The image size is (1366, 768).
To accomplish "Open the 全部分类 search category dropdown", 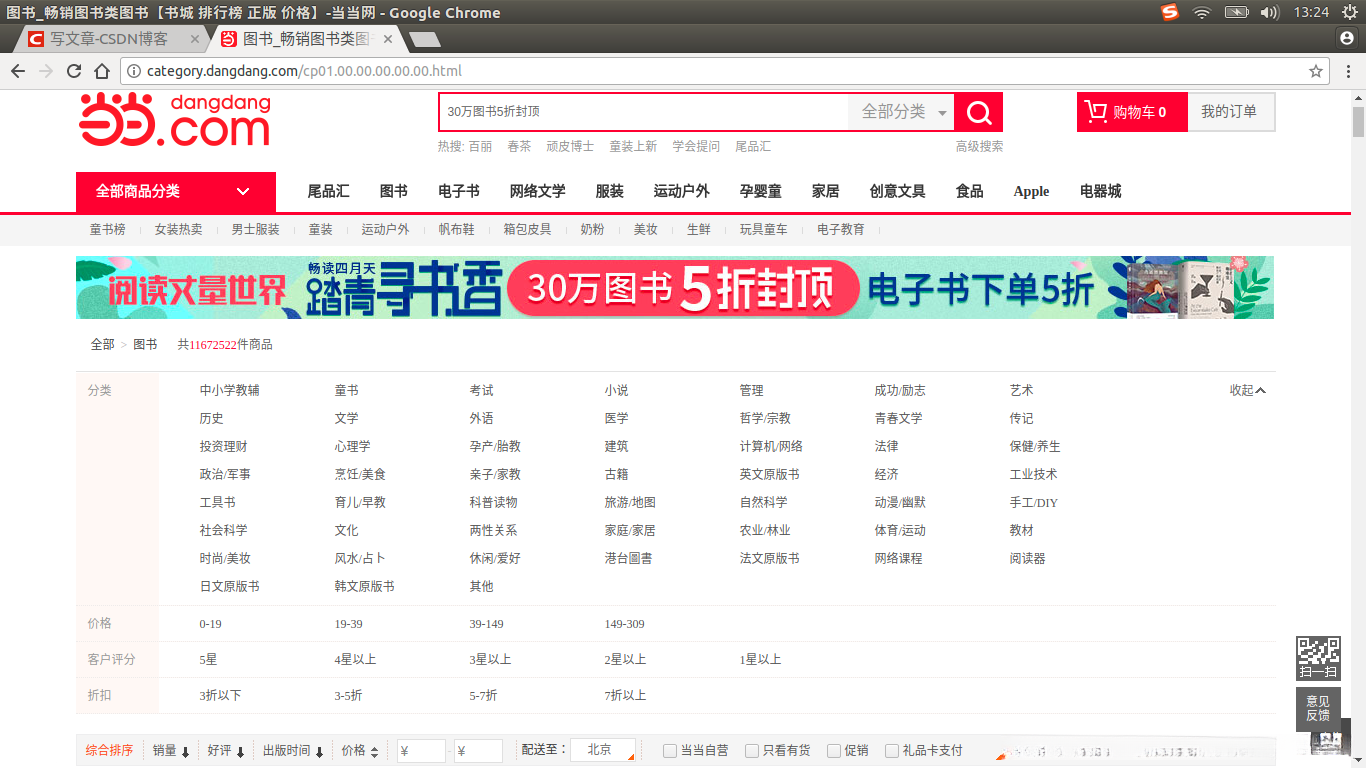I will coord(901,112).
